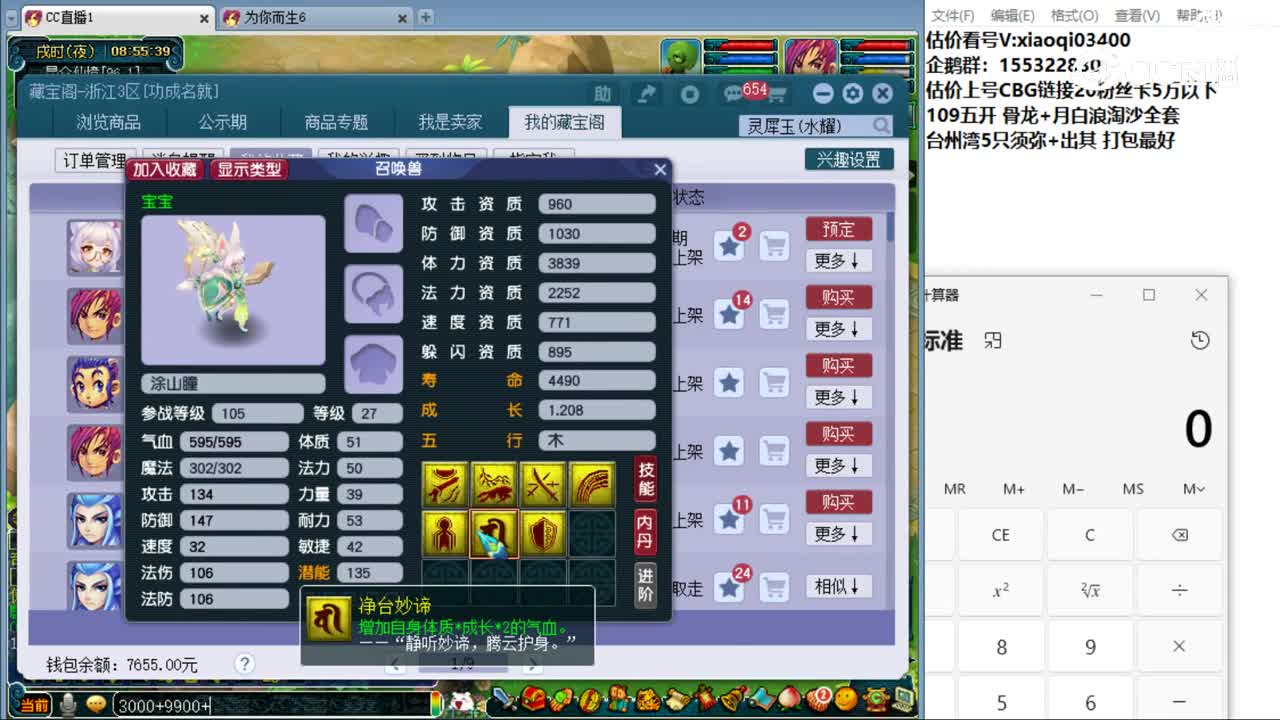Open Notepad 格式(O) menu
The width and height of the screenshot is (1280, 720).
[x=1075, y=15]
